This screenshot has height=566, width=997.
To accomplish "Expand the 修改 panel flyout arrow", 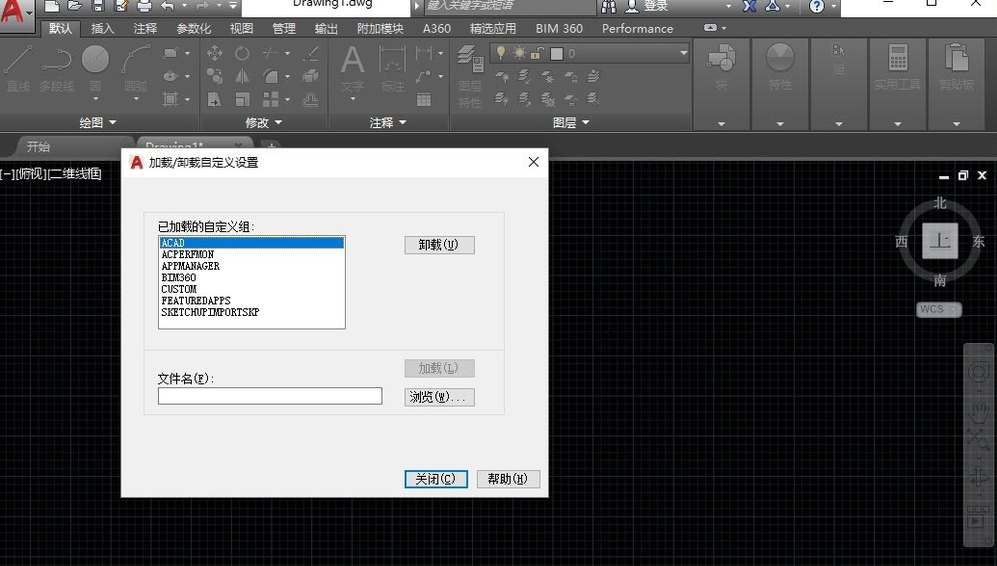I will pos(278,122).
